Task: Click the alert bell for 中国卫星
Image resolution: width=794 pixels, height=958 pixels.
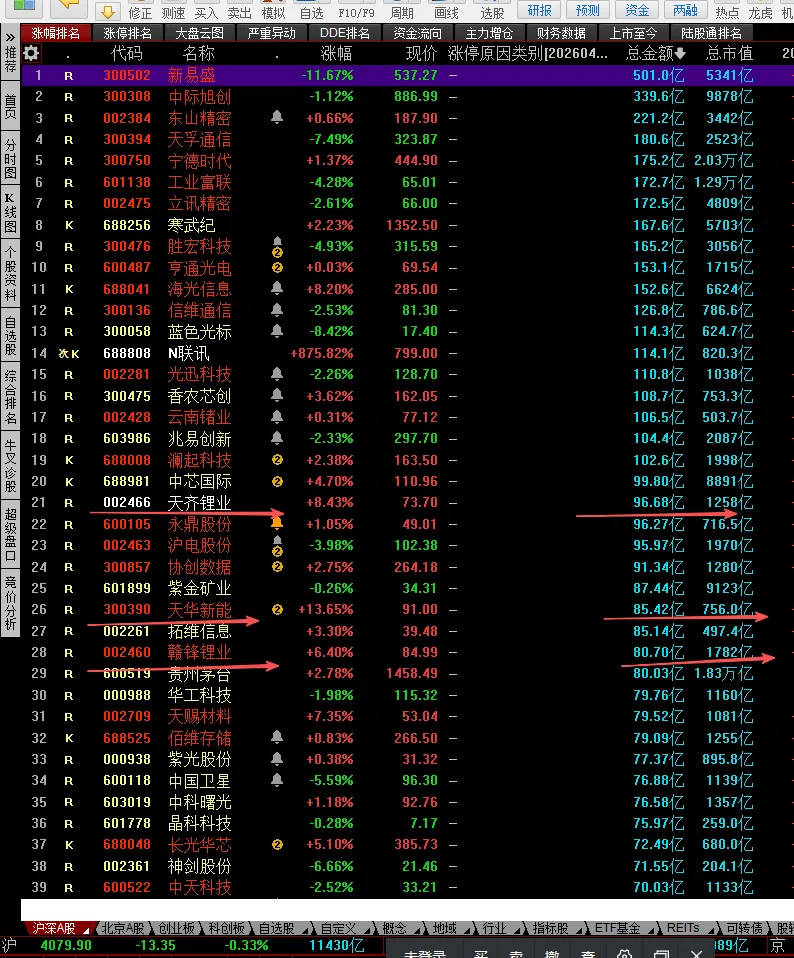Action: (x=277, y=780)
